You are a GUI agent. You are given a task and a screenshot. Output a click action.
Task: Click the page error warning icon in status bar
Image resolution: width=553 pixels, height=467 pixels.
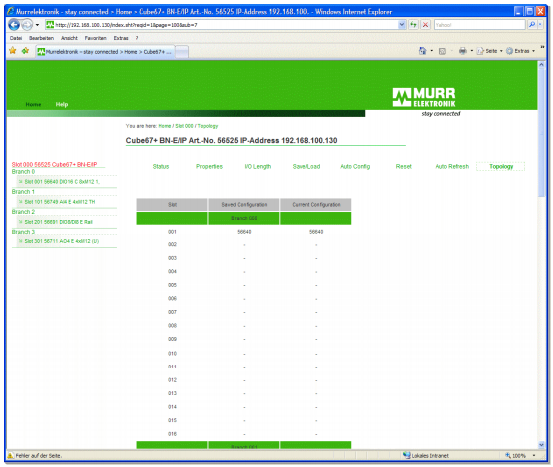coord(11,455)
